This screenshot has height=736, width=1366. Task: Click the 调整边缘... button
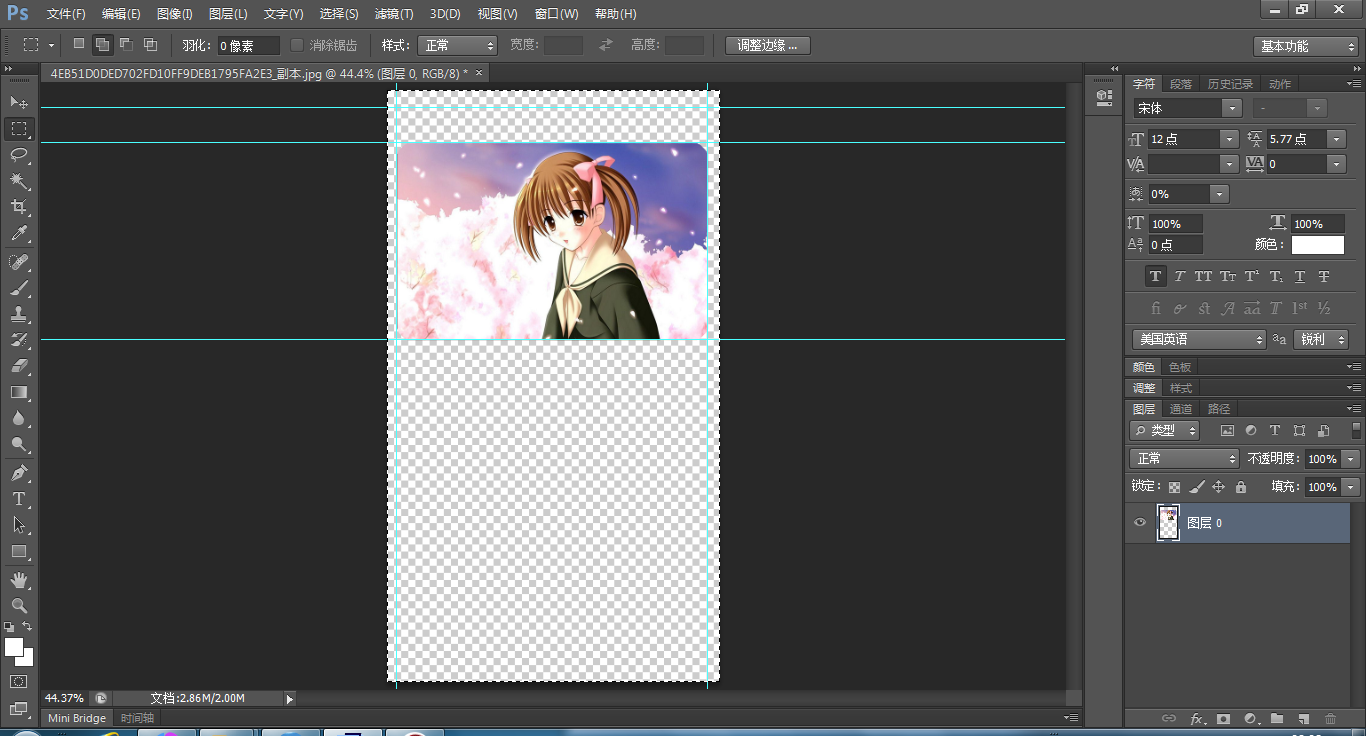click(x=768, y=45)
